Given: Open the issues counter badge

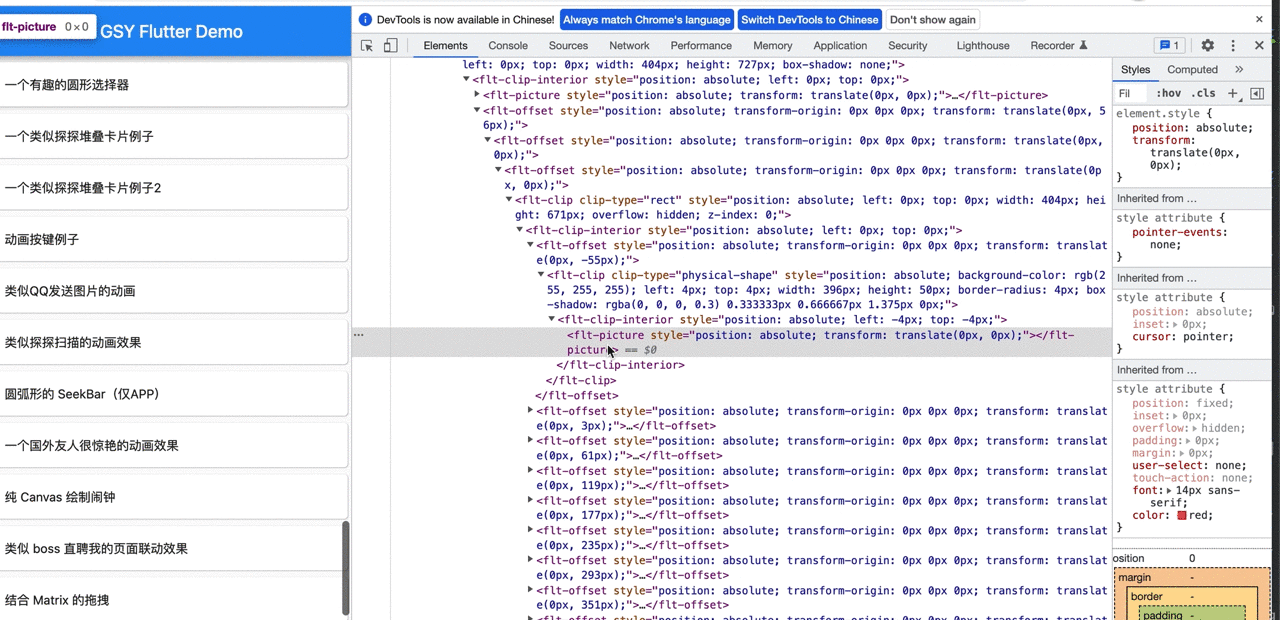Looking at the screenshot, I should point(1169,46).
